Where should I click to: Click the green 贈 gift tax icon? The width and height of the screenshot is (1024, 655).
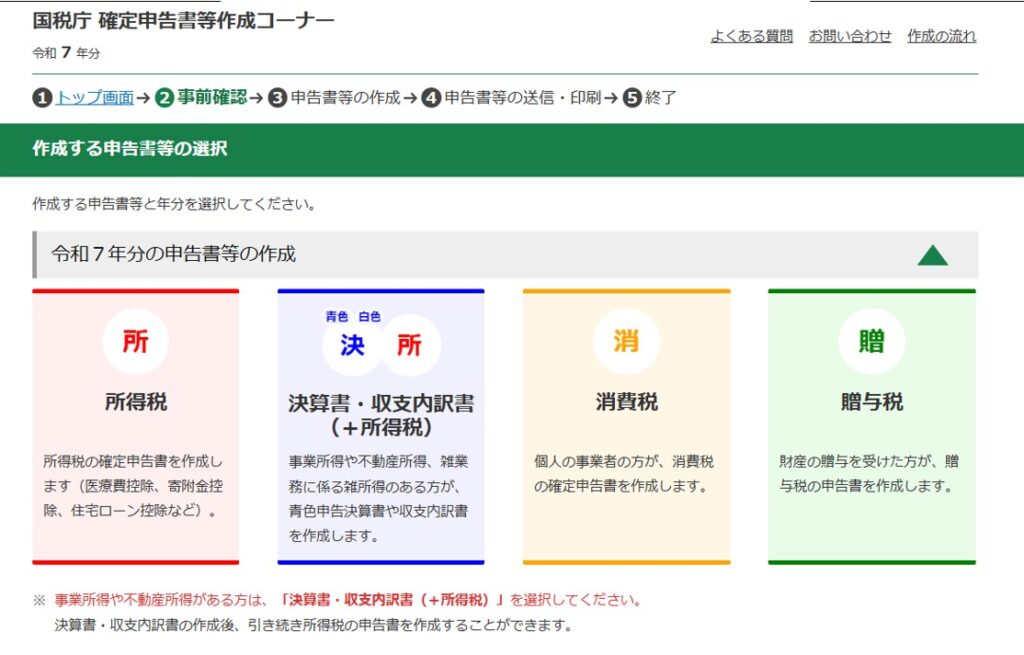pyautogui.click(x=871, y=341)
